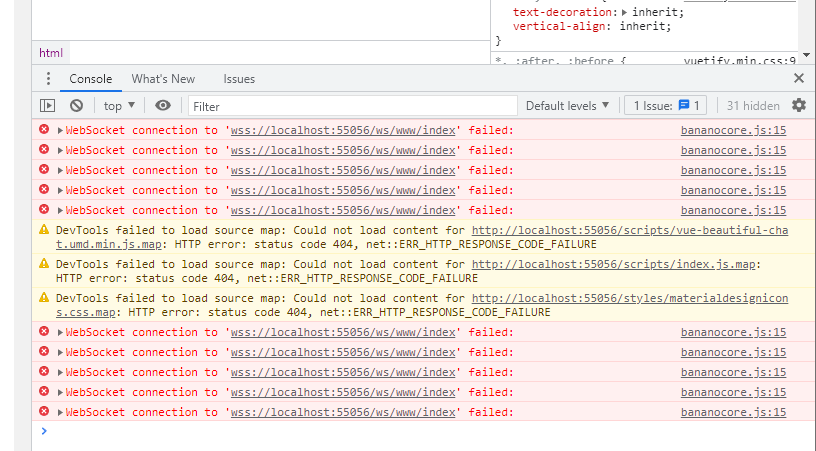This screenshot has width=816, height=451.
Task: Switch to the Console tab
Action: [x=91, y=79]
